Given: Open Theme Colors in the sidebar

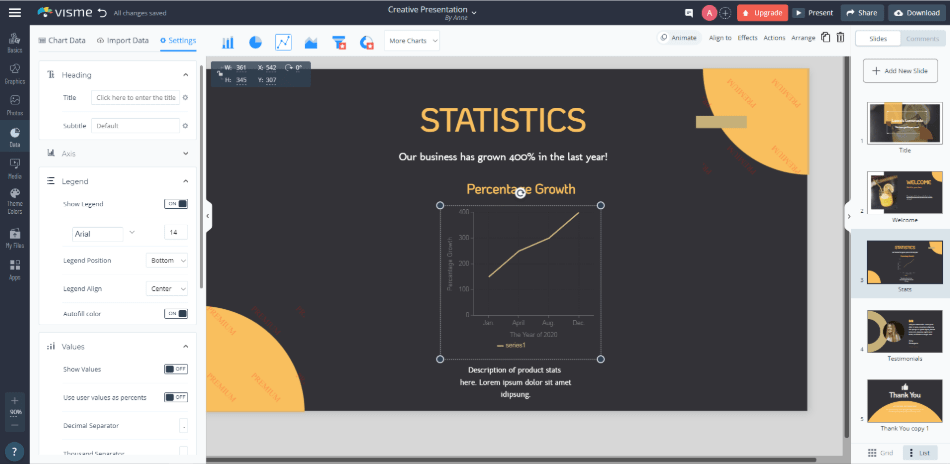Looking at the screenshot, I should coord(15,202).
